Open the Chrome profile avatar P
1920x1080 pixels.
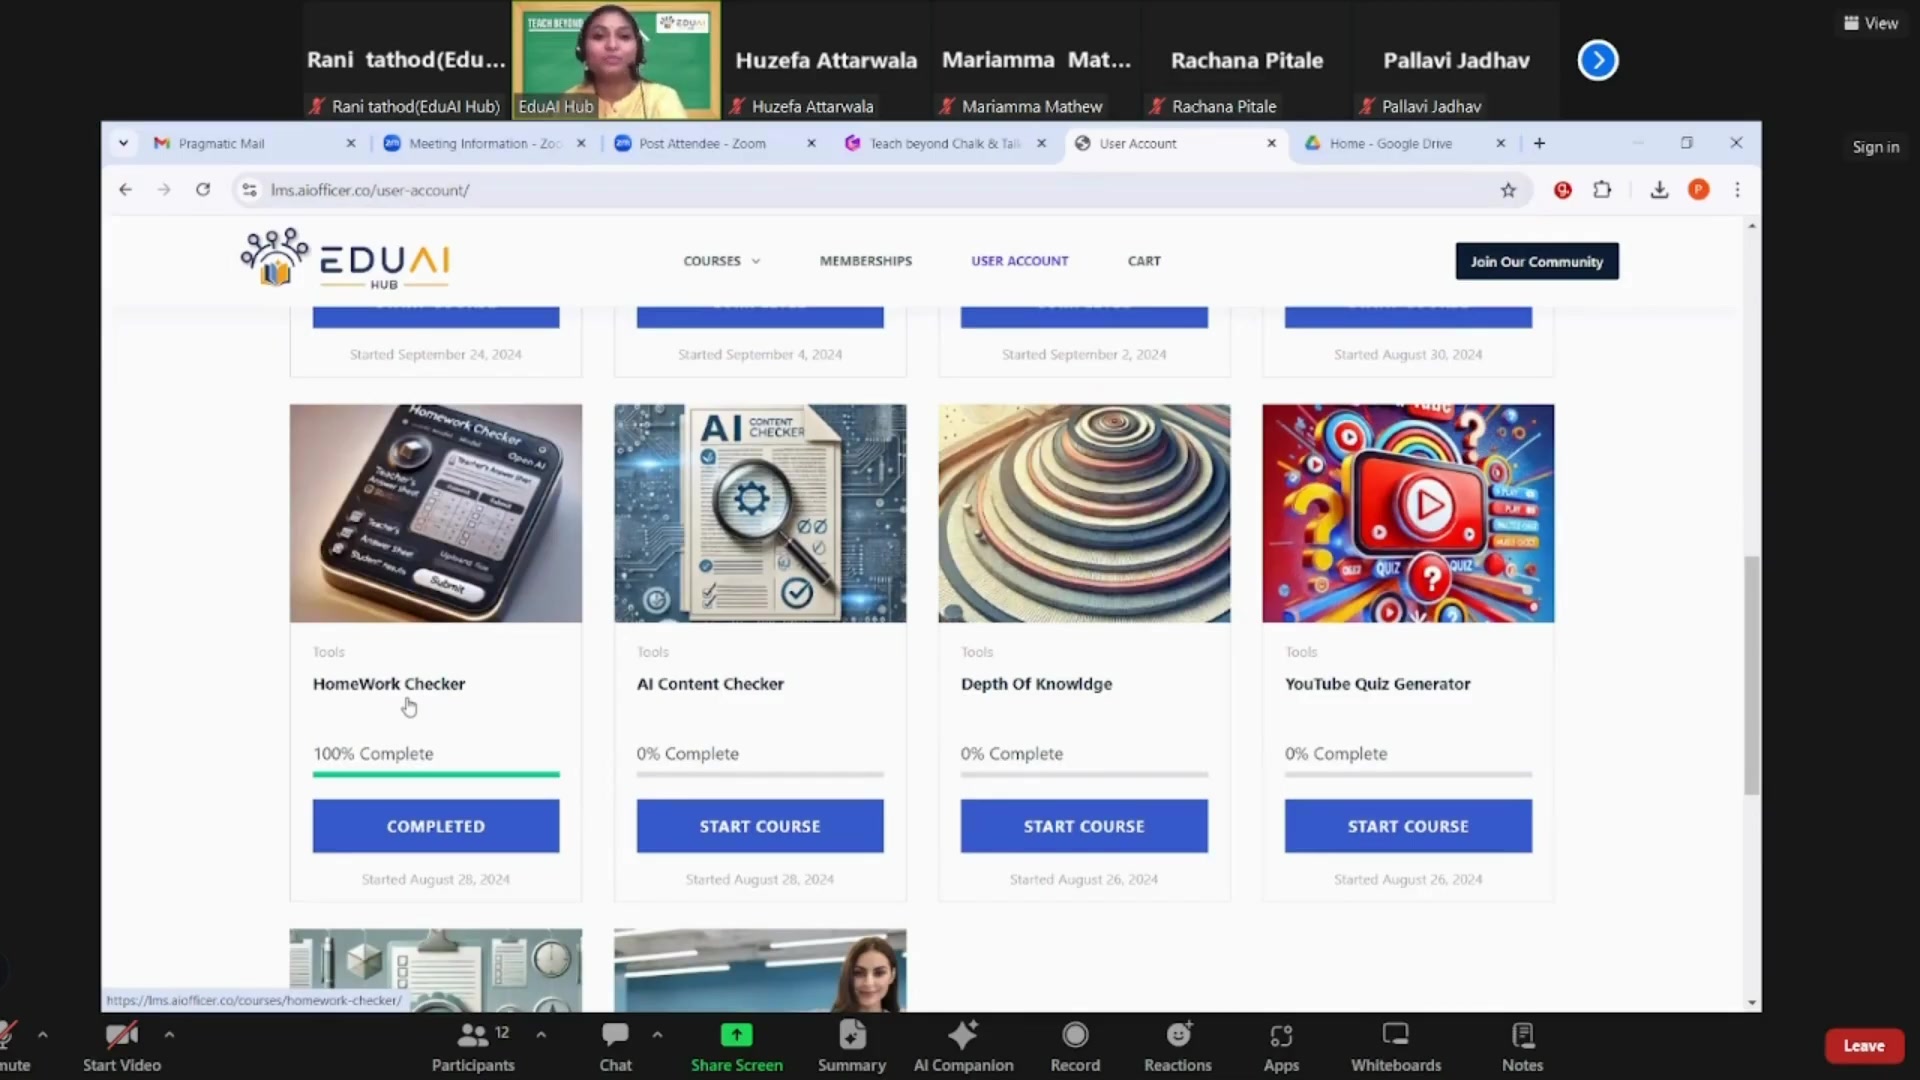pyautogui.click(x=1698, y=190)
